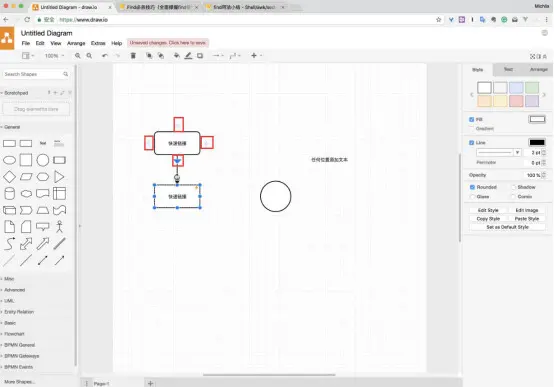This screenshot has width=554, height=387.
Task: Collapse the General shapes section
Action: click(12, 127)
